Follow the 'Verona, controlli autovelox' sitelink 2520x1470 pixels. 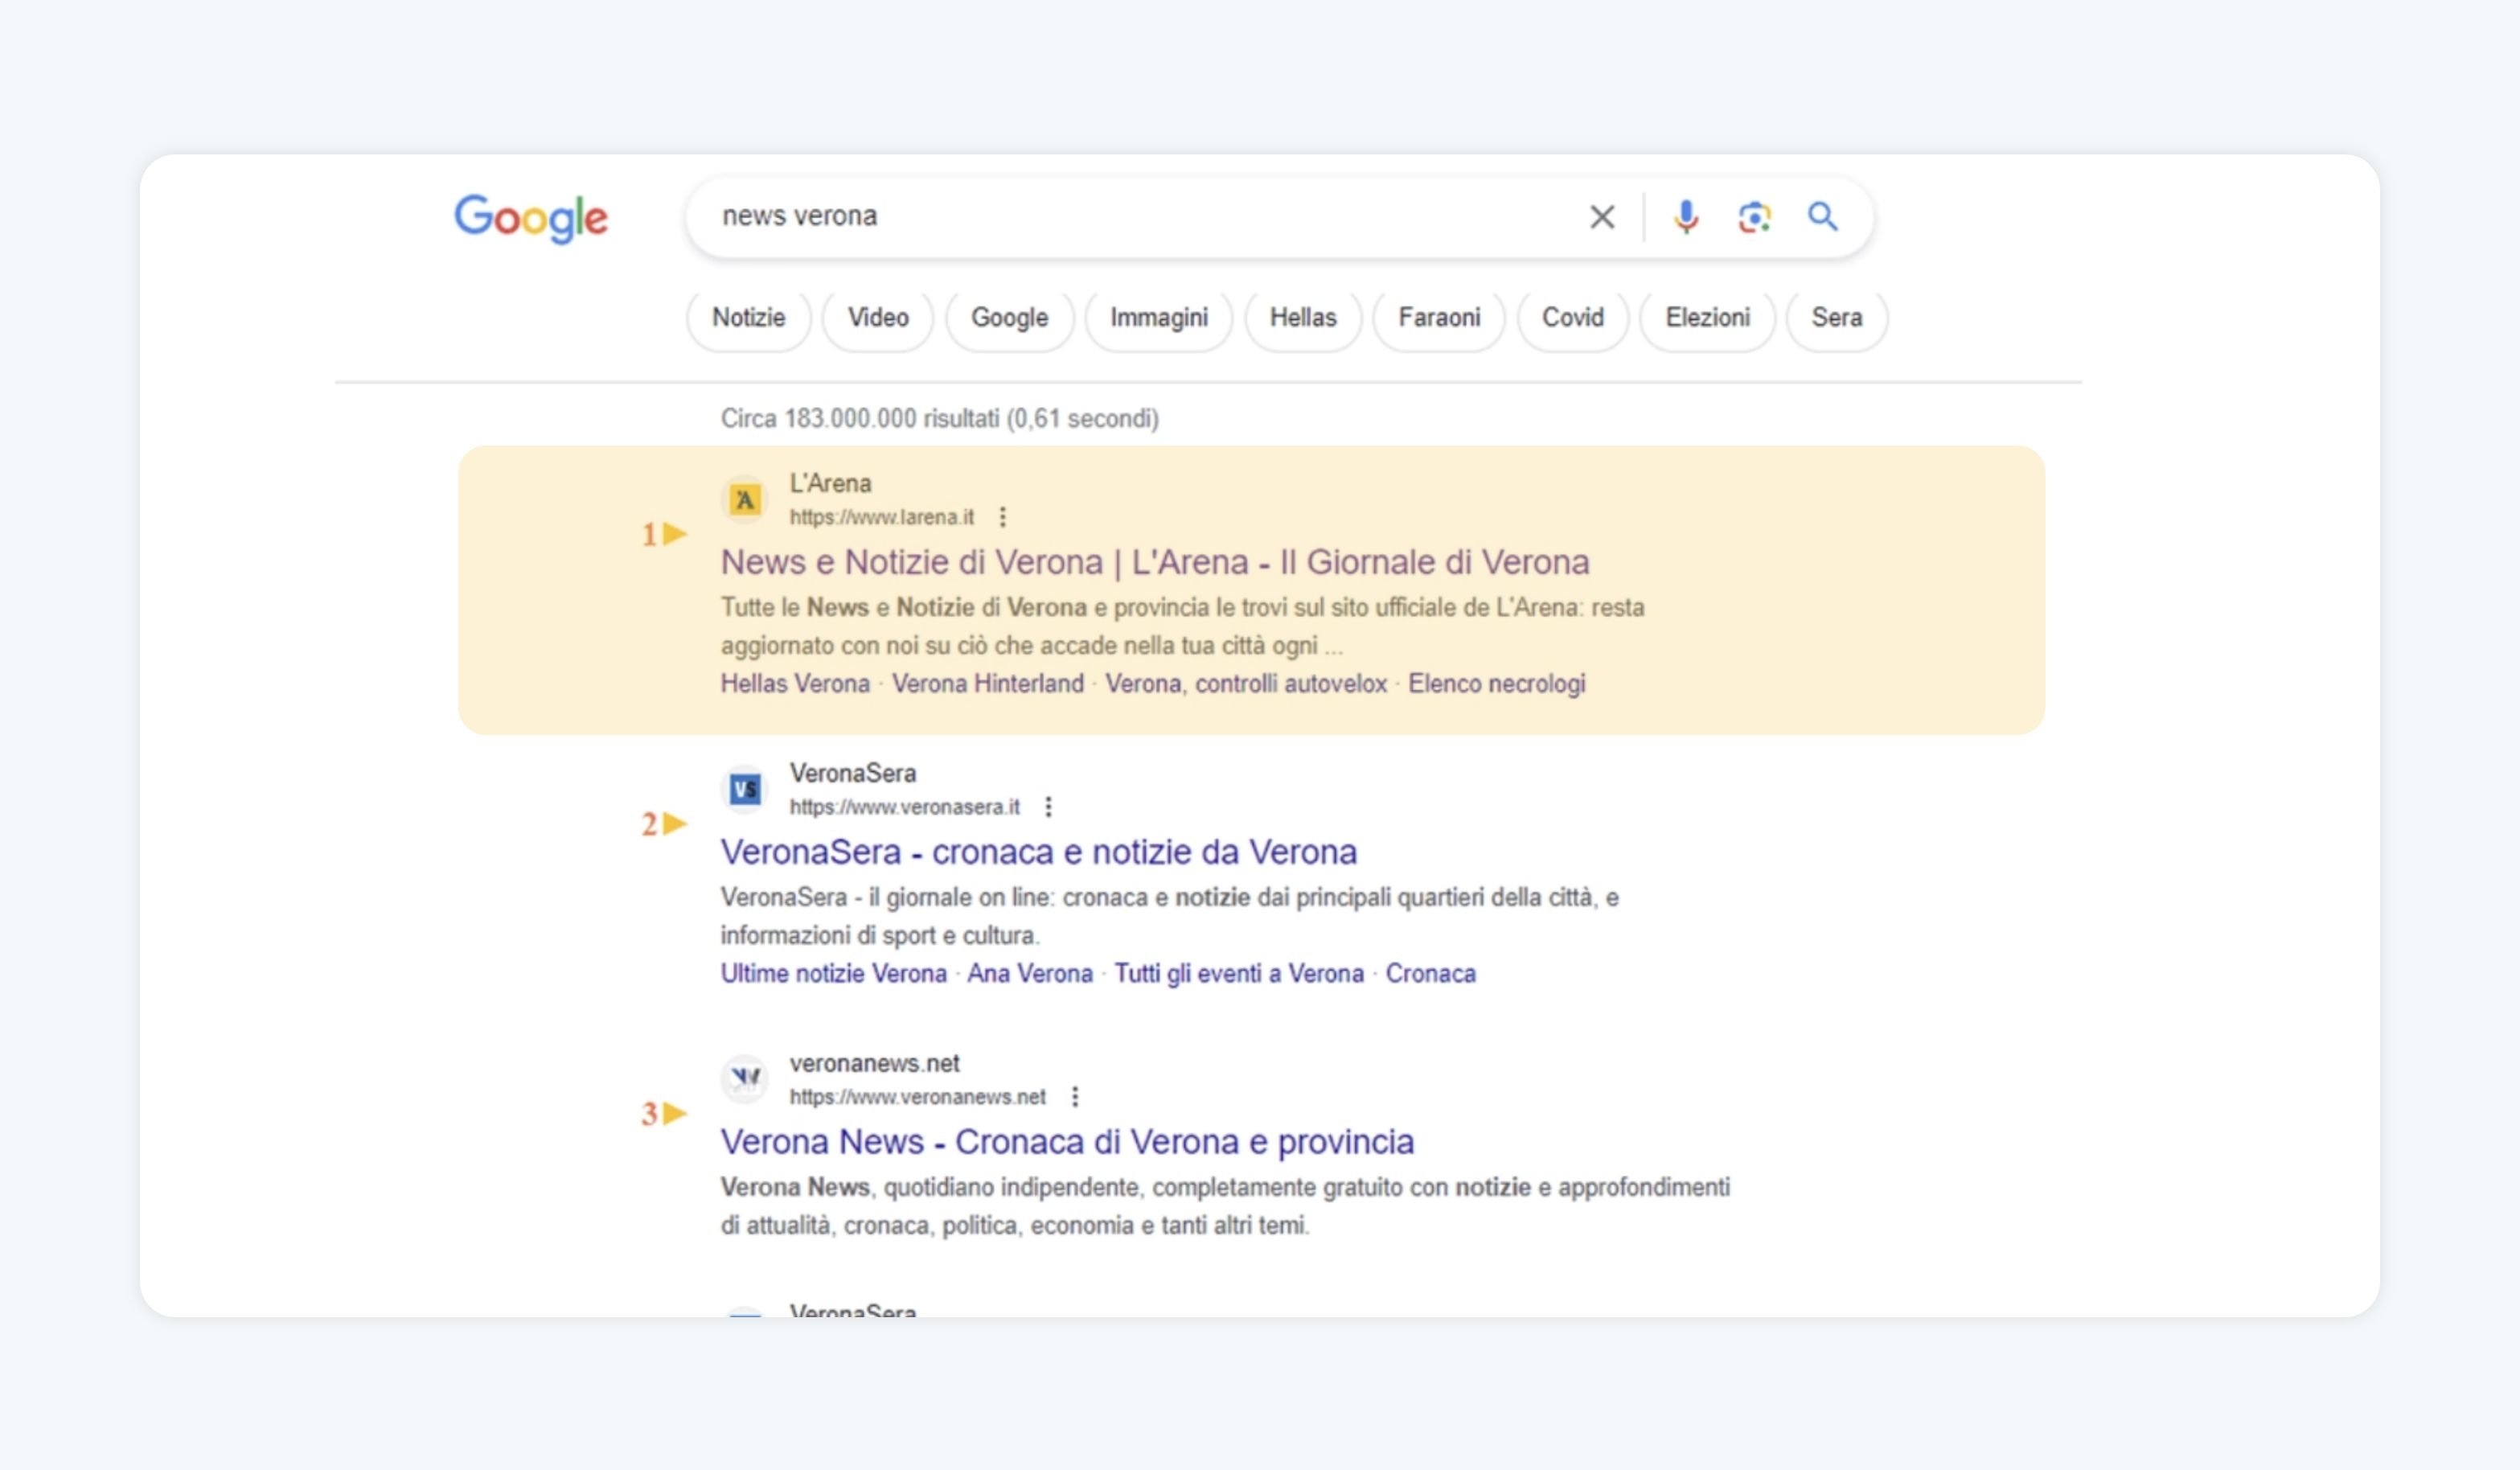(x=1246, y=684)
